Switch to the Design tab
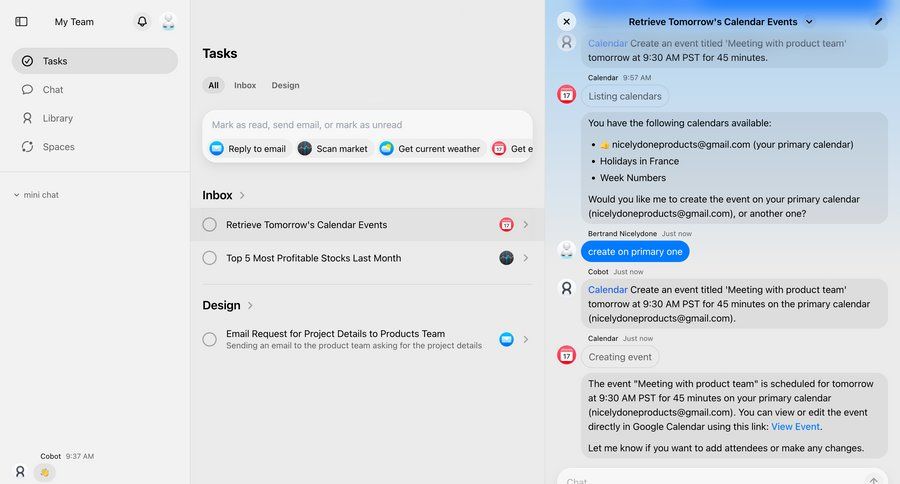 click(285, 85)
